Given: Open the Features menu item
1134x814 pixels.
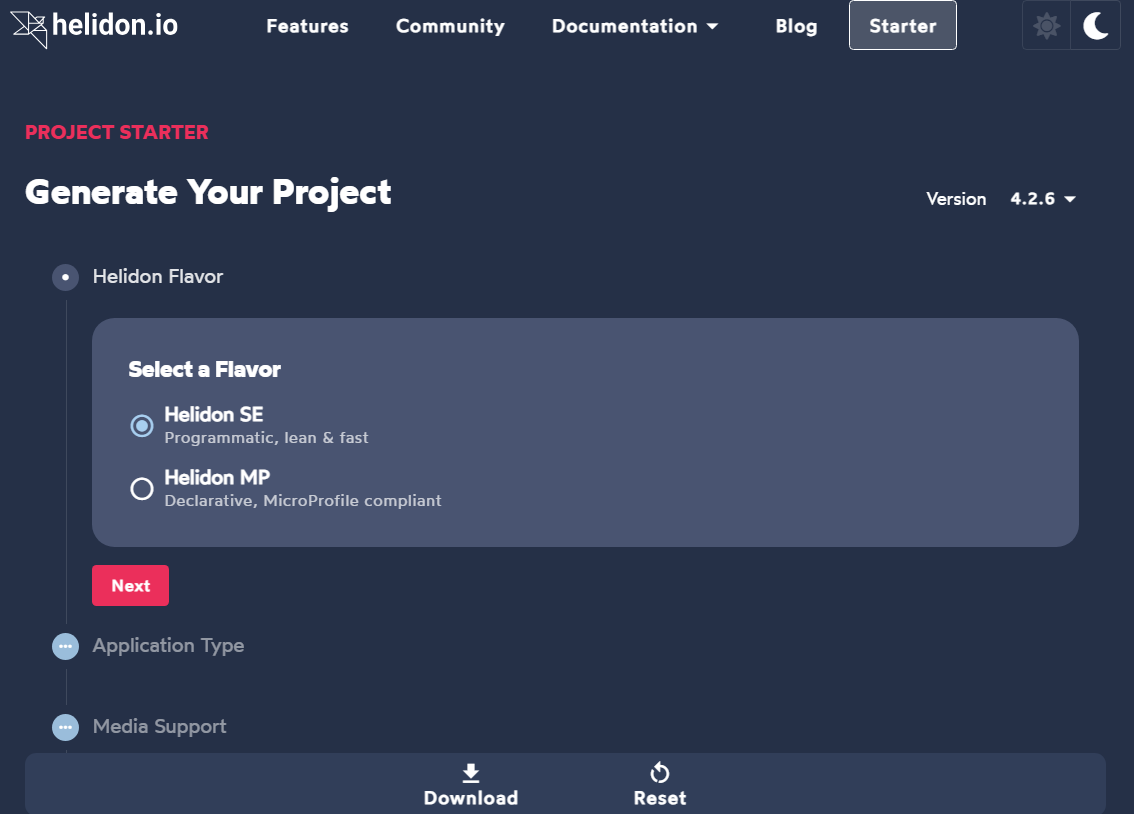Looking at the screenshot, I should tap(307, 26).
